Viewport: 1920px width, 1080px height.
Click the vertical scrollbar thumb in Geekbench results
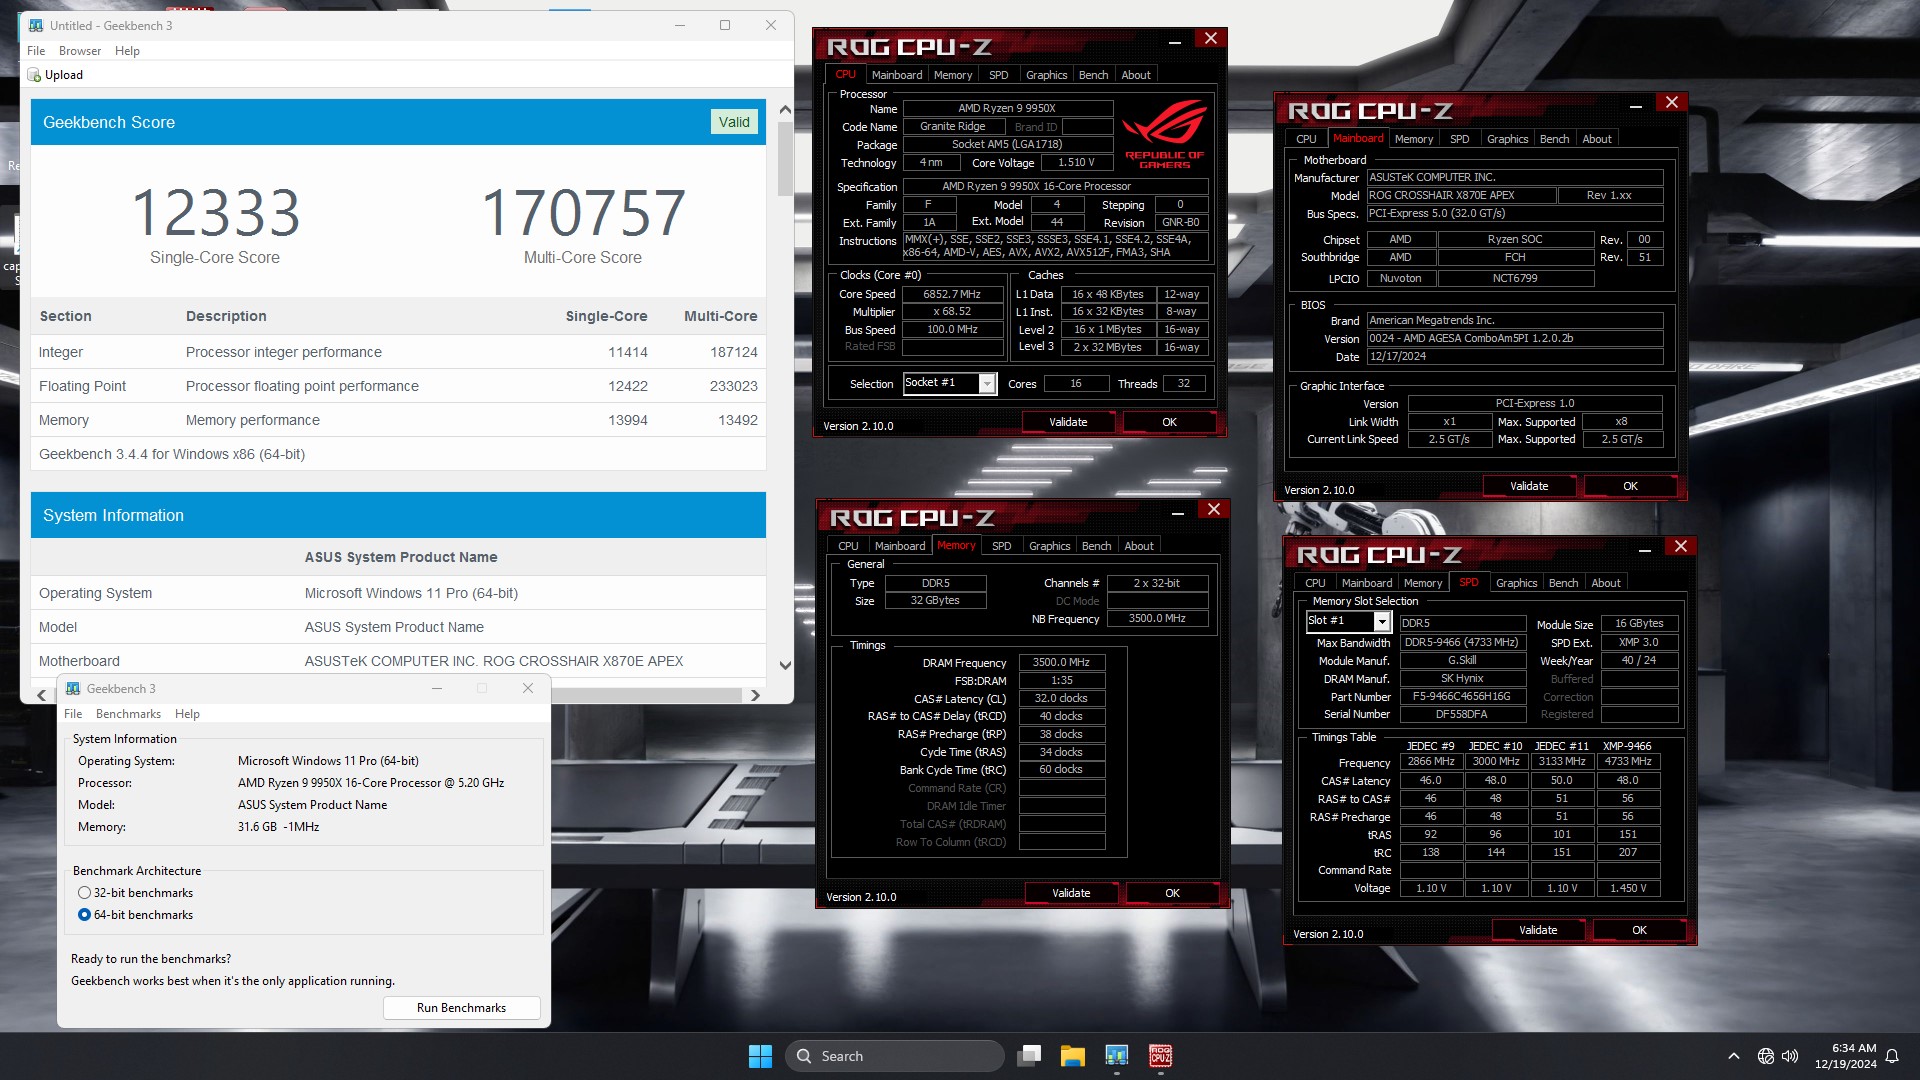[x=785, y=160]
